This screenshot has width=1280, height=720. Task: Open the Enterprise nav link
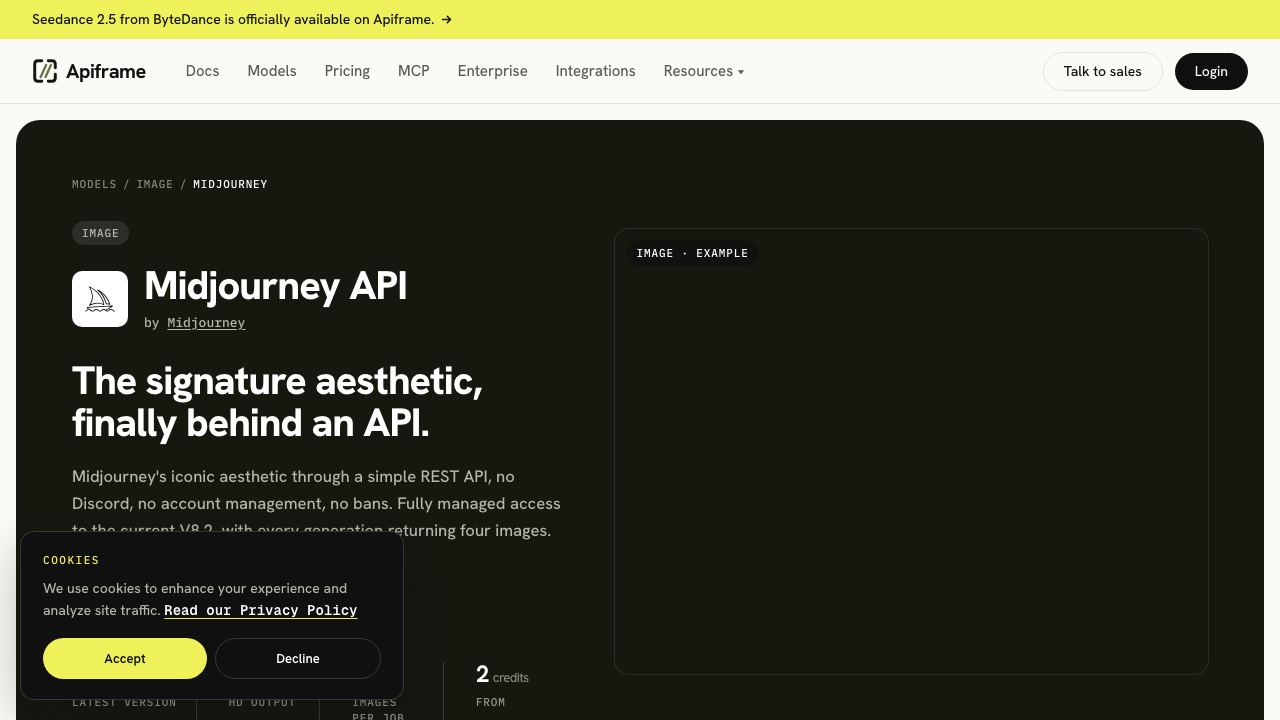[x=492, y=71]
